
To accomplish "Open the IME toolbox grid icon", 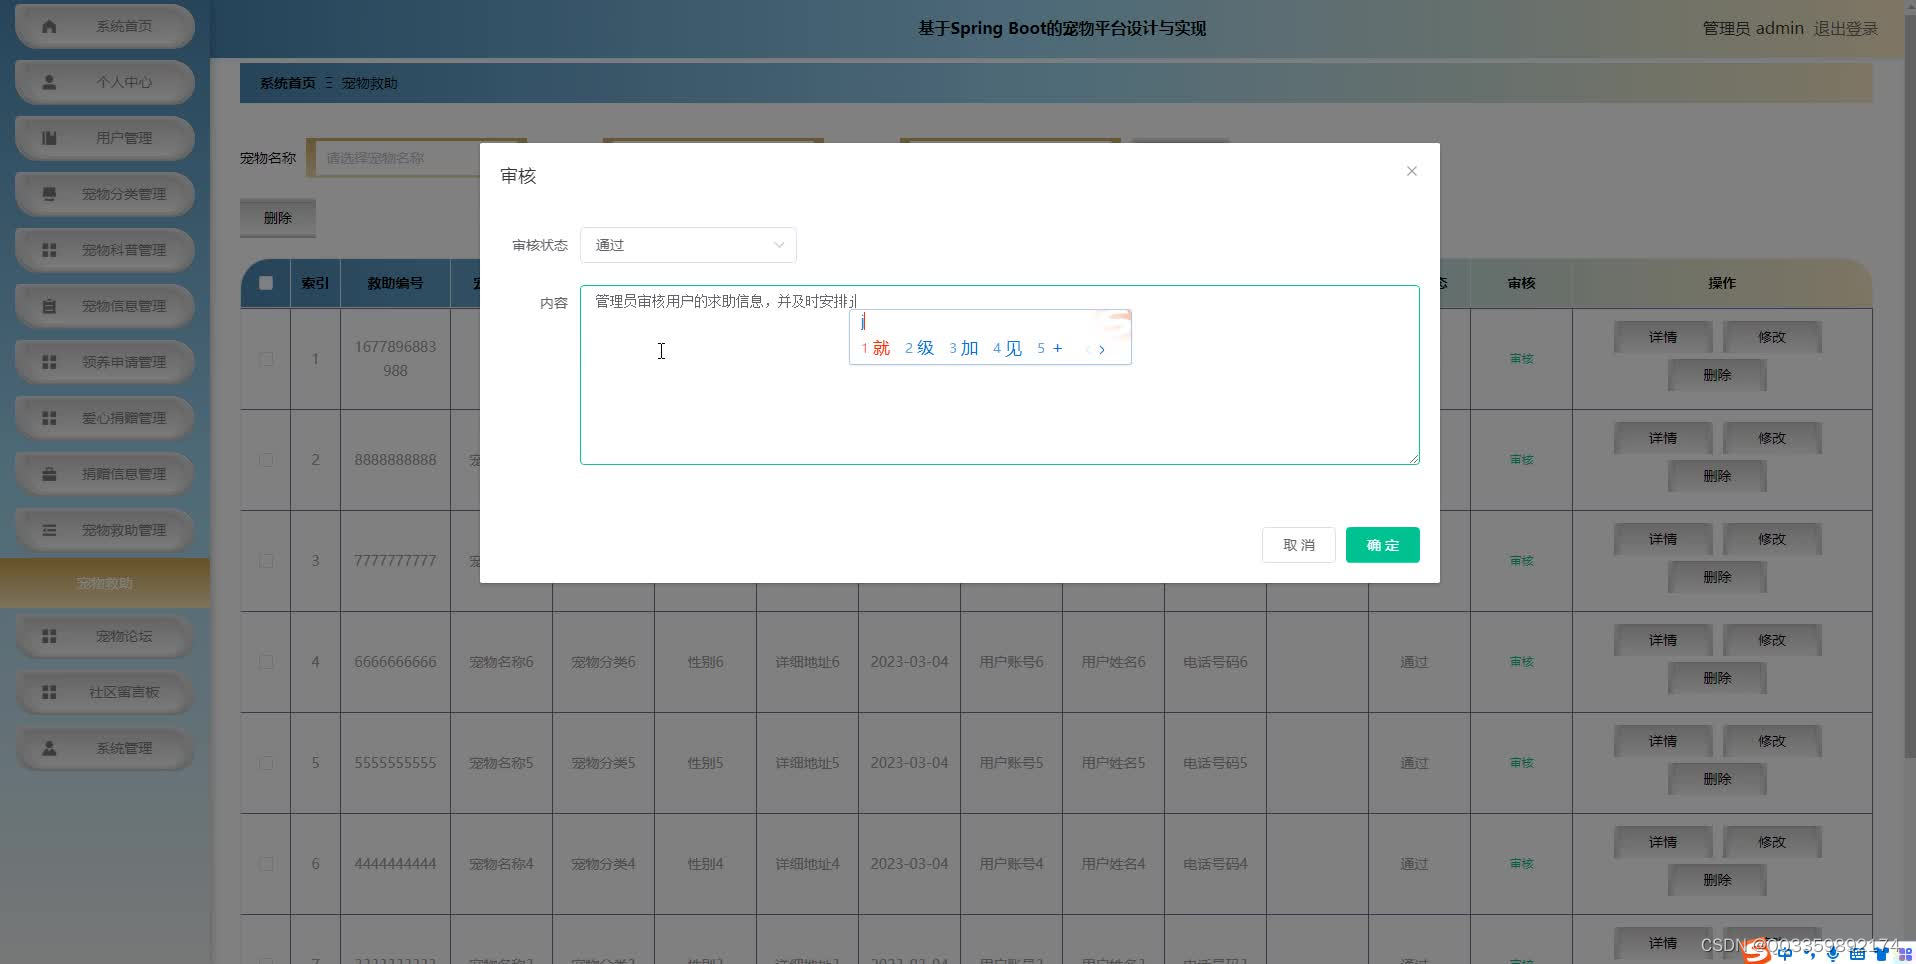I will pos(1904,954).
